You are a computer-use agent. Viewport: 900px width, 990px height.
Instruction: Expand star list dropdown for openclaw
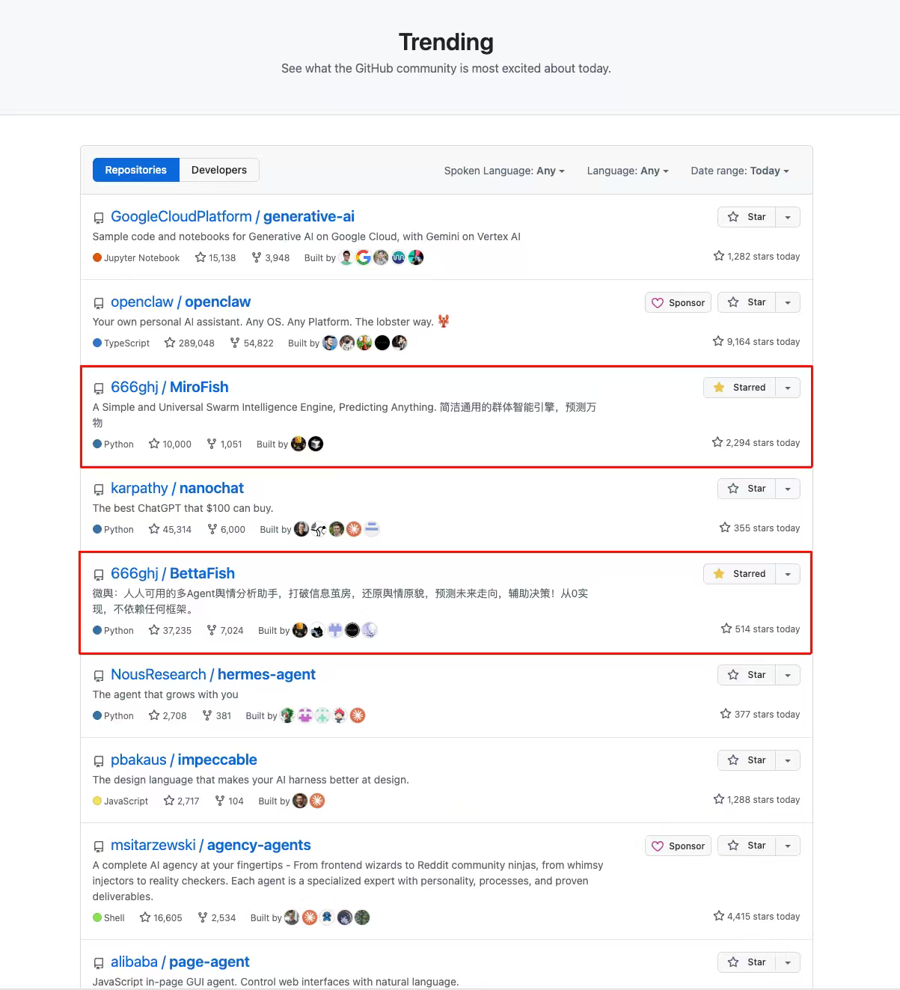(x=788, y=303)
